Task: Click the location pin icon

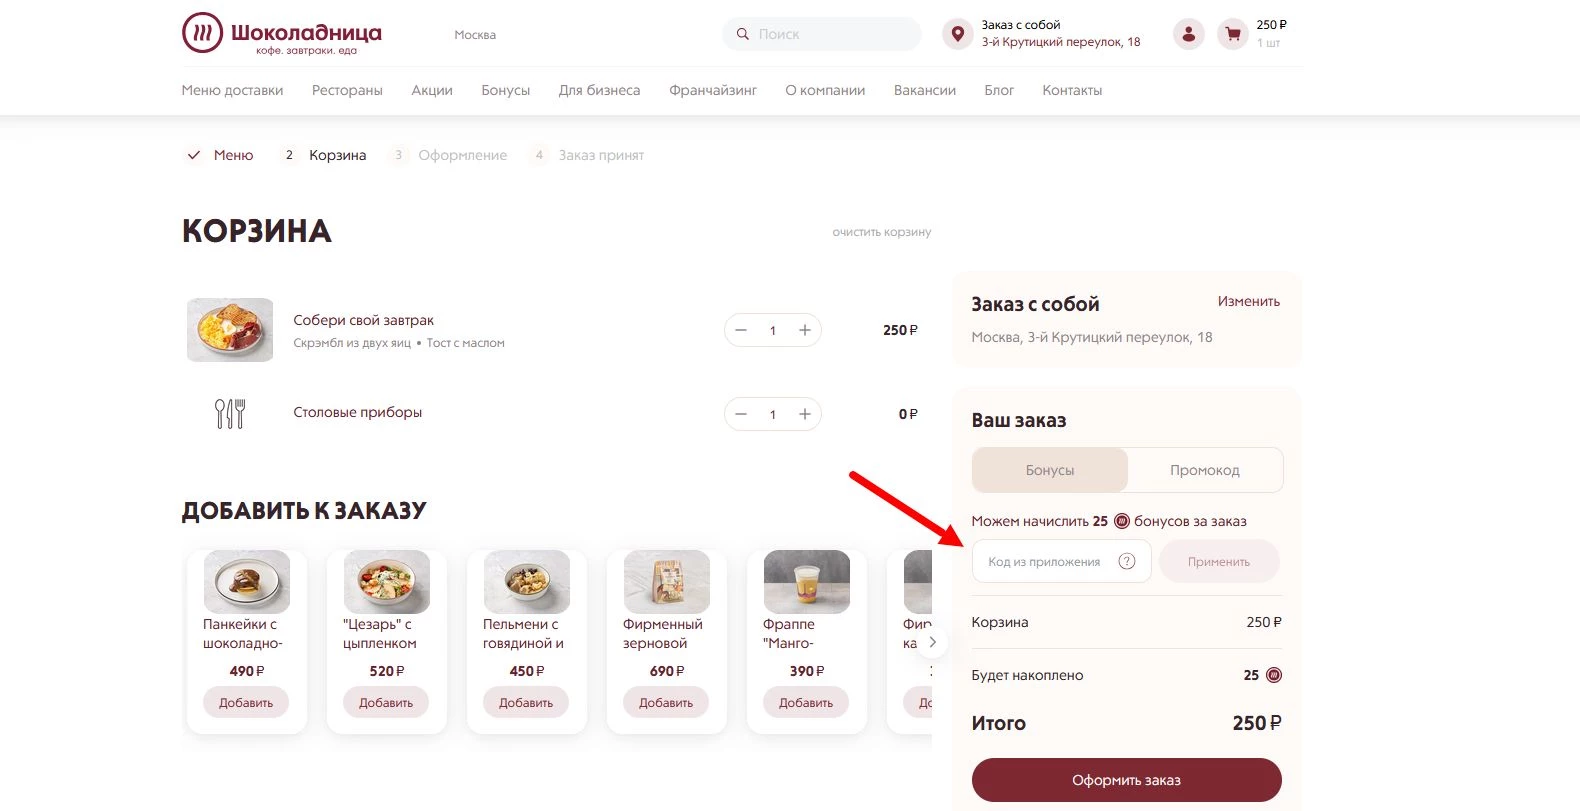Action: point(958,34)
